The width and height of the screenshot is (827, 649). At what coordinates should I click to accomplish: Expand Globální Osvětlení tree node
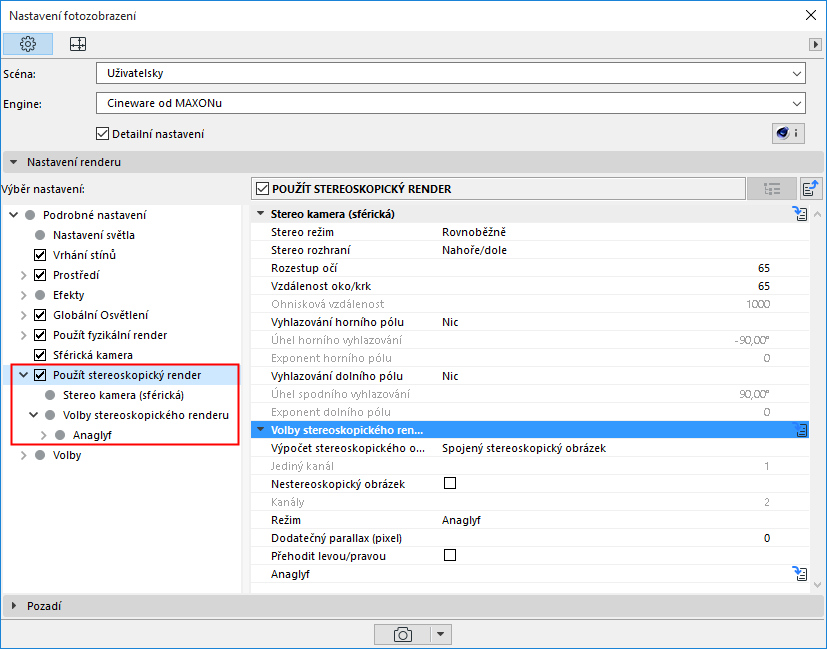24,315
